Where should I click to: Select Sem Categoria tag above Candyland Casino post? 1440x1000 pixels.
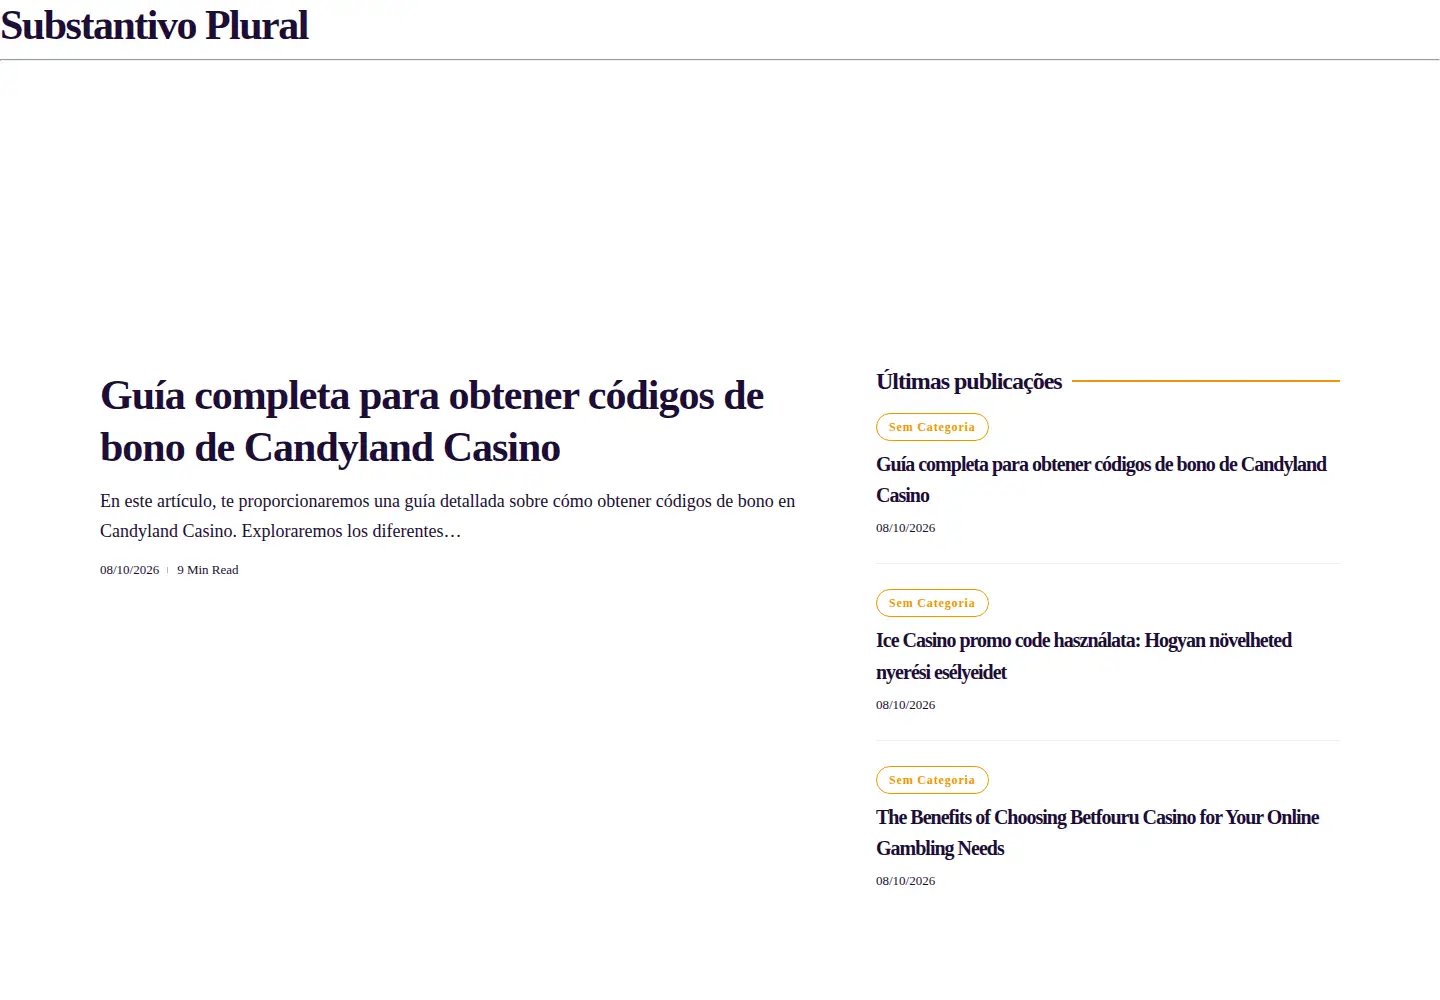[932, 427]
